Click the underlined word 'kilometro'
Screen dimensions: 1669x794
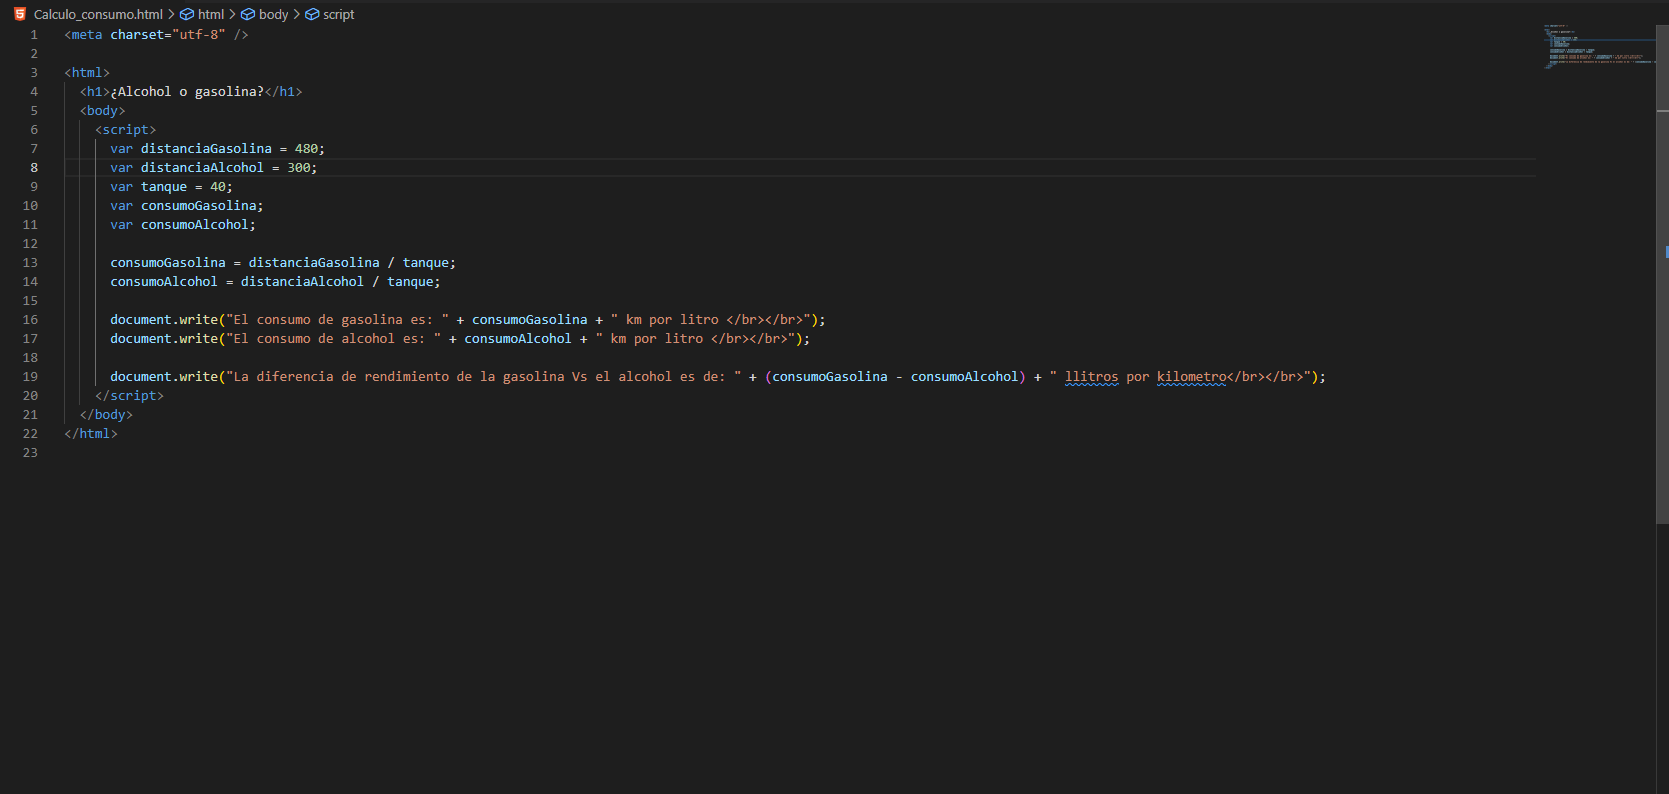click(1191, 377)
